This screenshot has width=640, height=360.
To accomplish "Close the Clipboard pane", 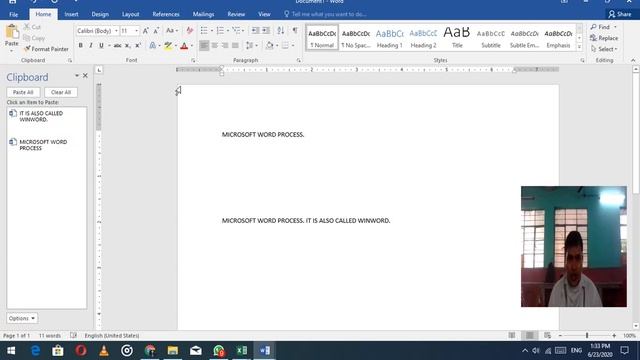I will point(85,76).
